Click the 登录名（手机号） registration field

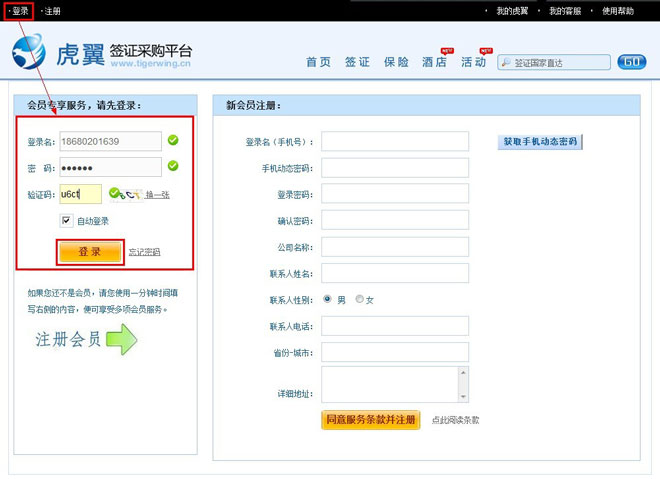point(395,141)
